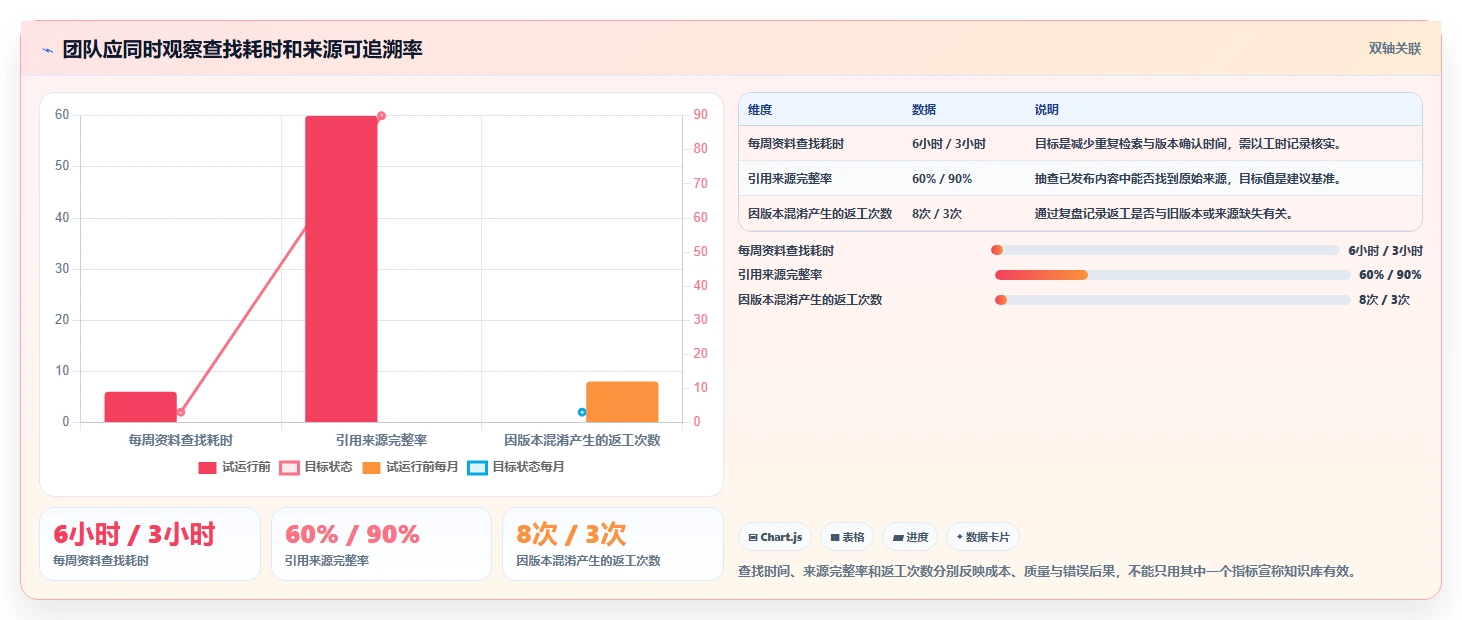Click the Chart.js chip icon

pyautogui.click(x=753, y=537)
